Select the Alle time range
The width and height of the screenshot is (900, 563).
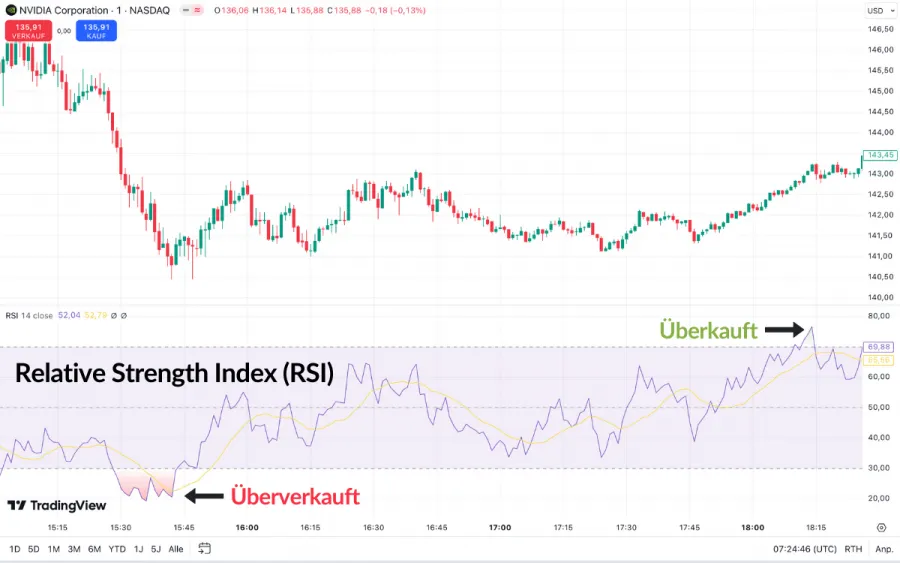[176, 549]
